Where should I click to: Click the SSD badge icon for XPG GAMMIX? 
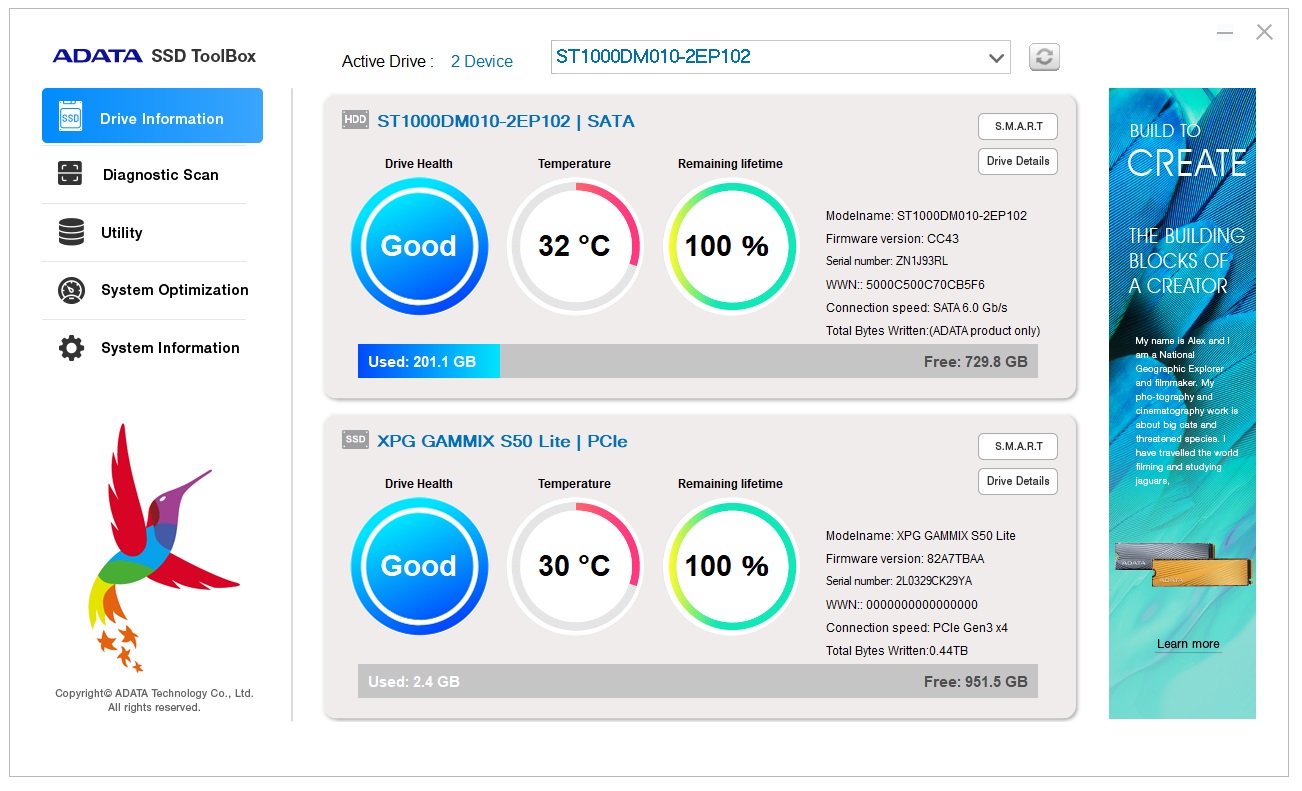pos(355,440)
